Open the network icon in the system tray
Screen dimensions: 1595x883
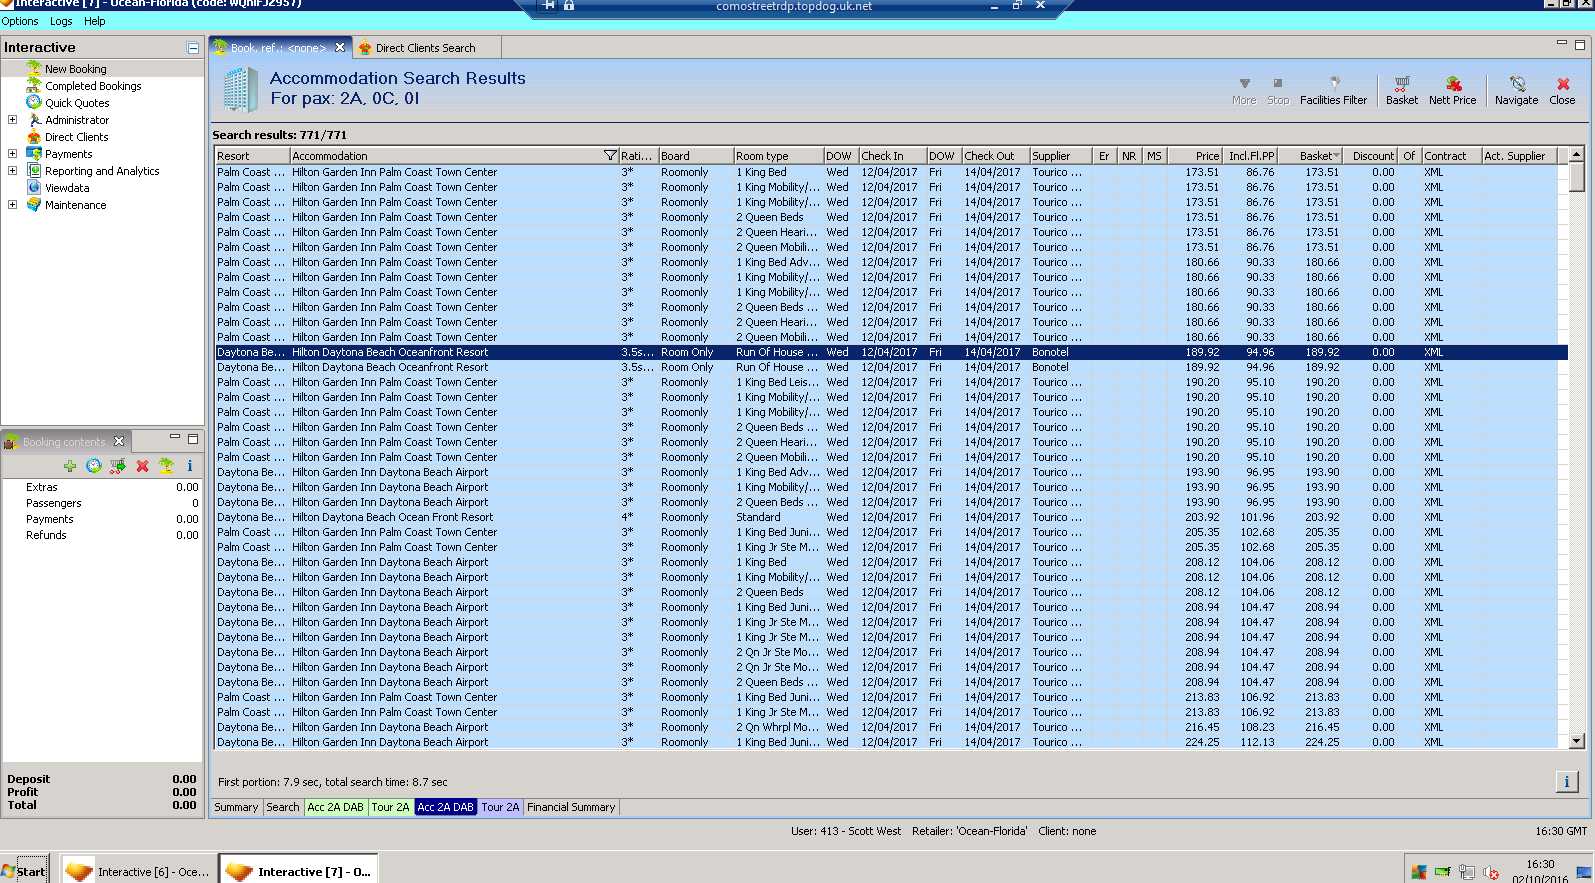tap(1466, 872)
